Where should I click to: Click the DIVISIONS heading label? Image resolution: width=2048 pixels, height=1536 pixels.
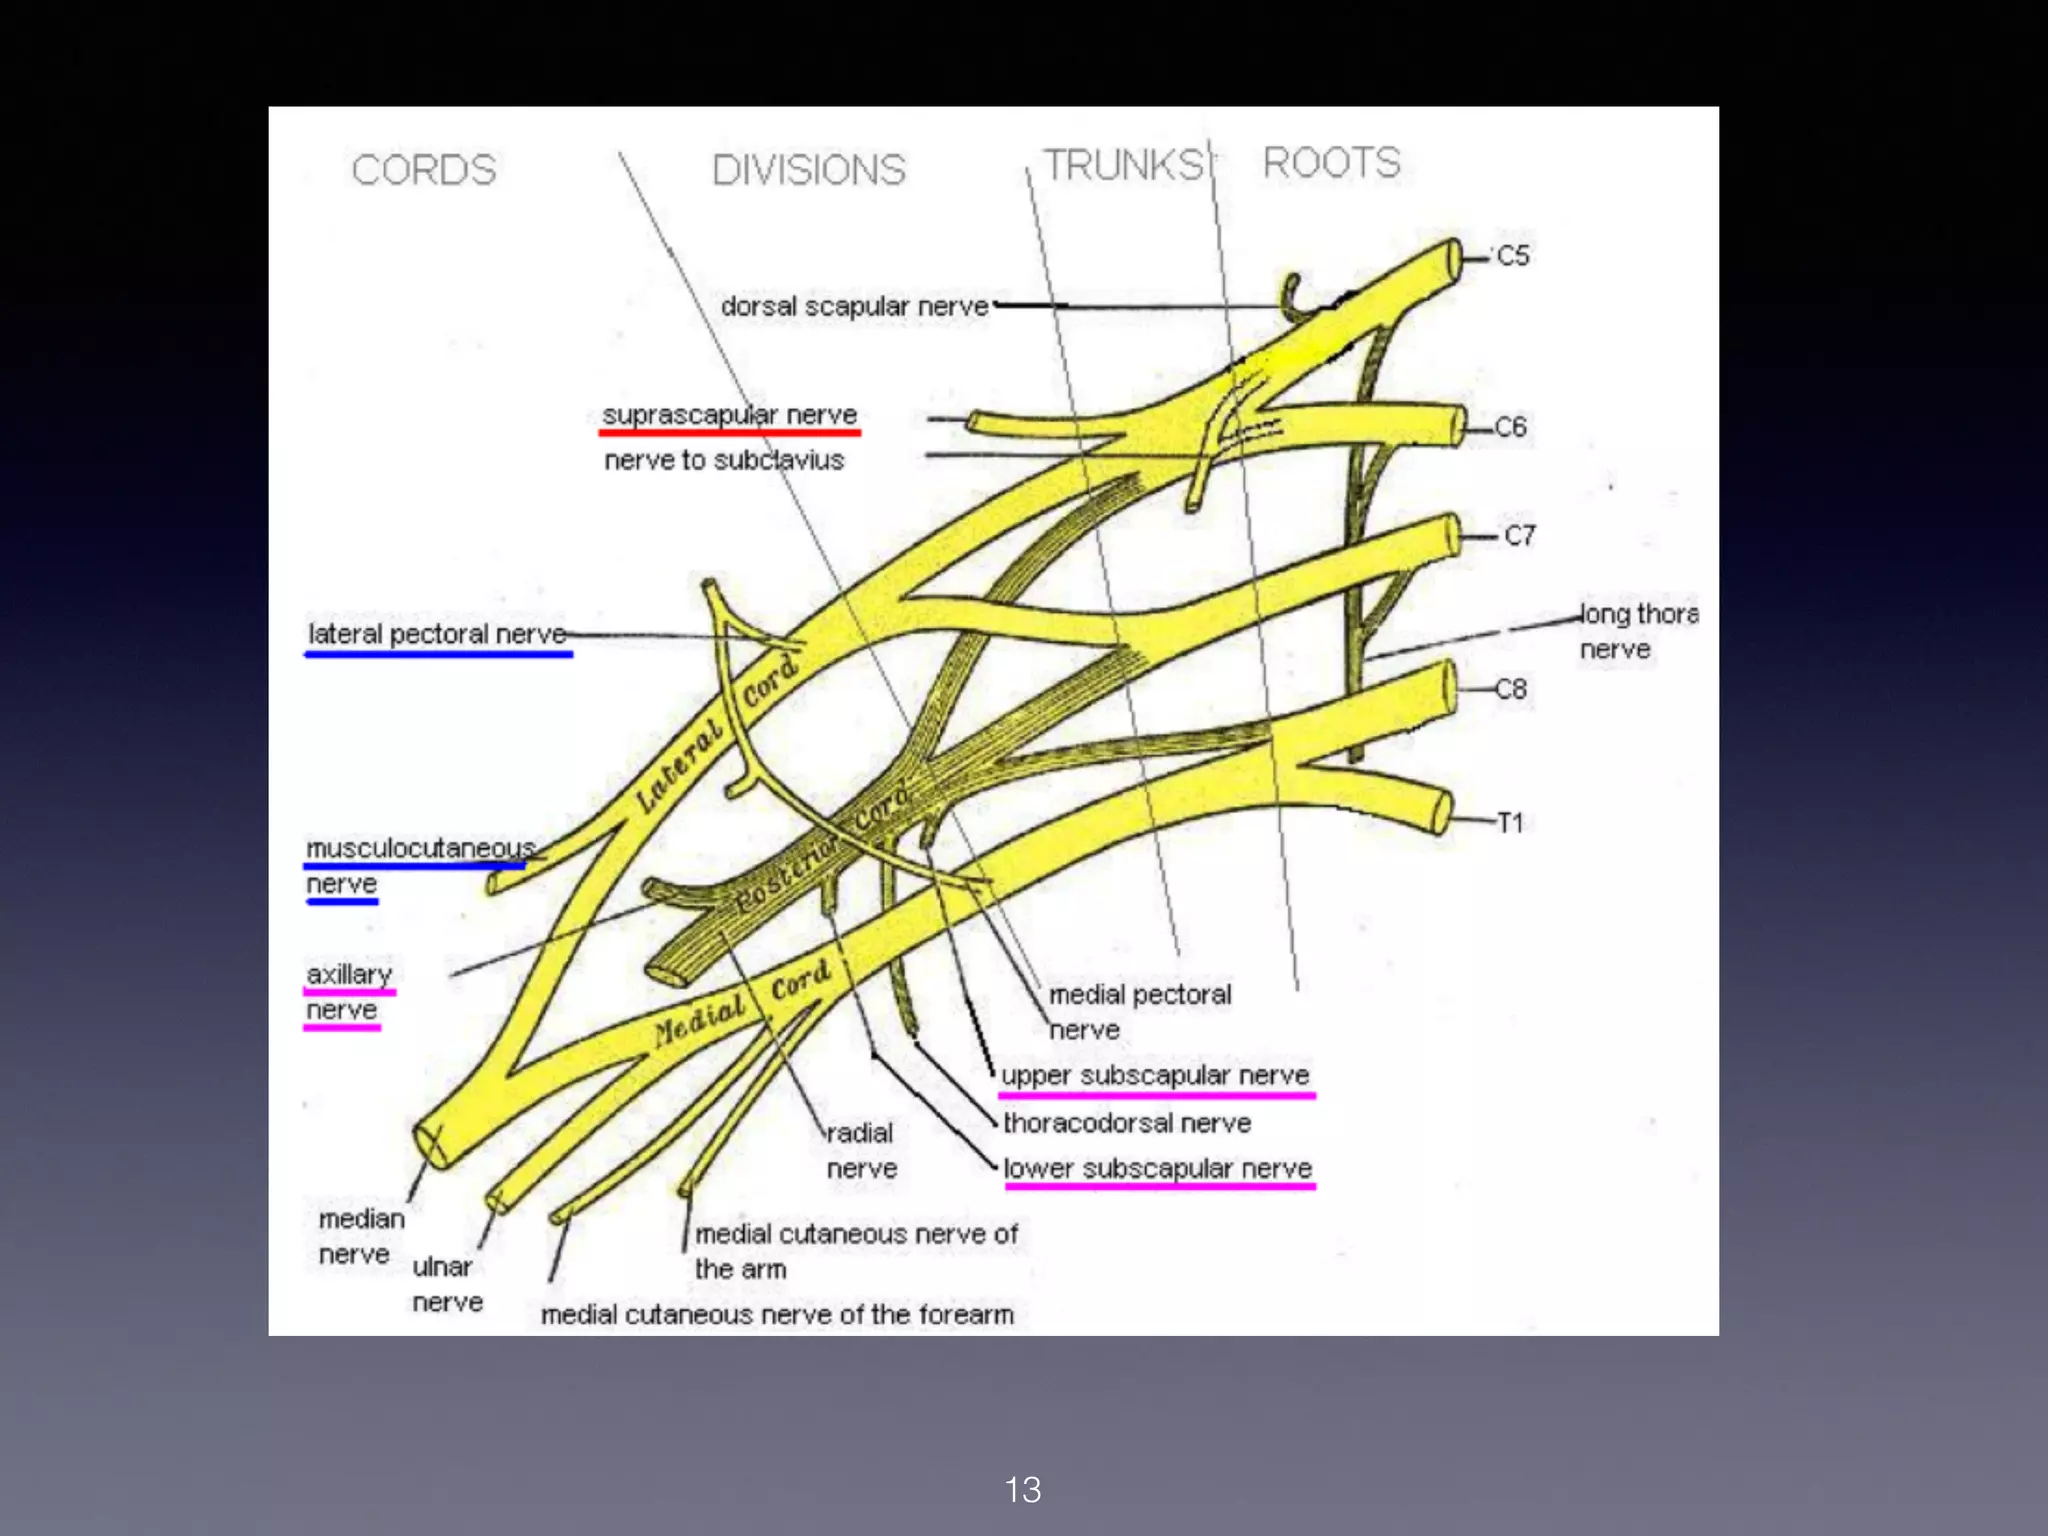pyautogui.click(x=809, y=170)
